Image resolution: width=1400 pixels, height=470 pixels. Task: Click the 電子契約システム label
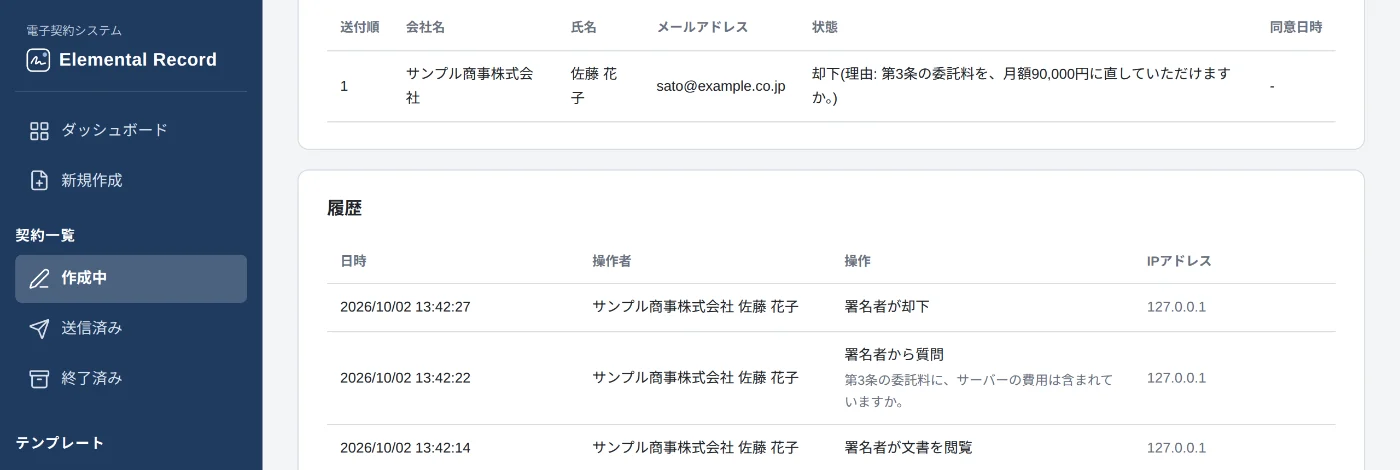(74, 31)
